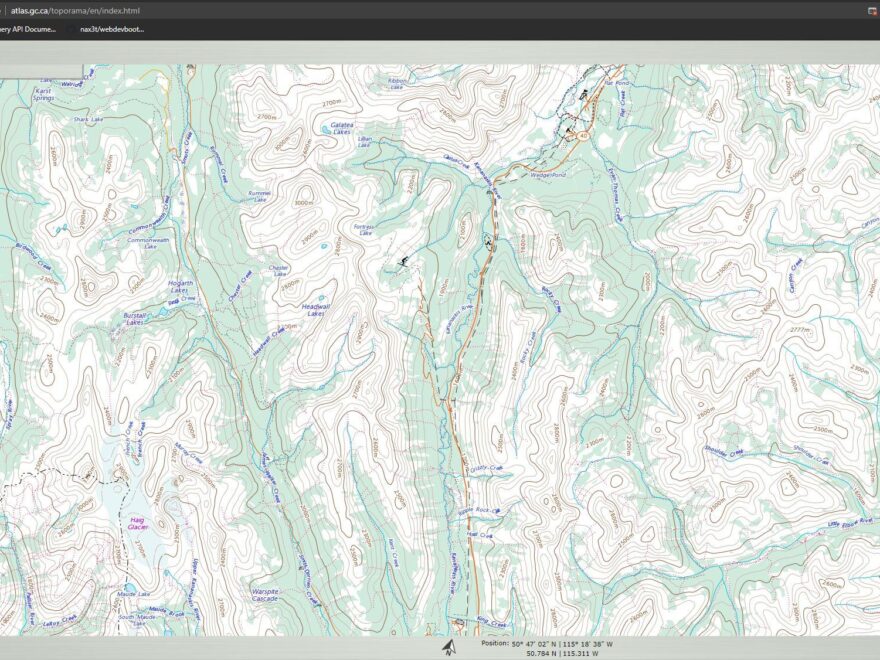This screenshot has height=660, width=880.
Task: Open the nax3t/webdevboot bookmark
Action: click(112, 29)
